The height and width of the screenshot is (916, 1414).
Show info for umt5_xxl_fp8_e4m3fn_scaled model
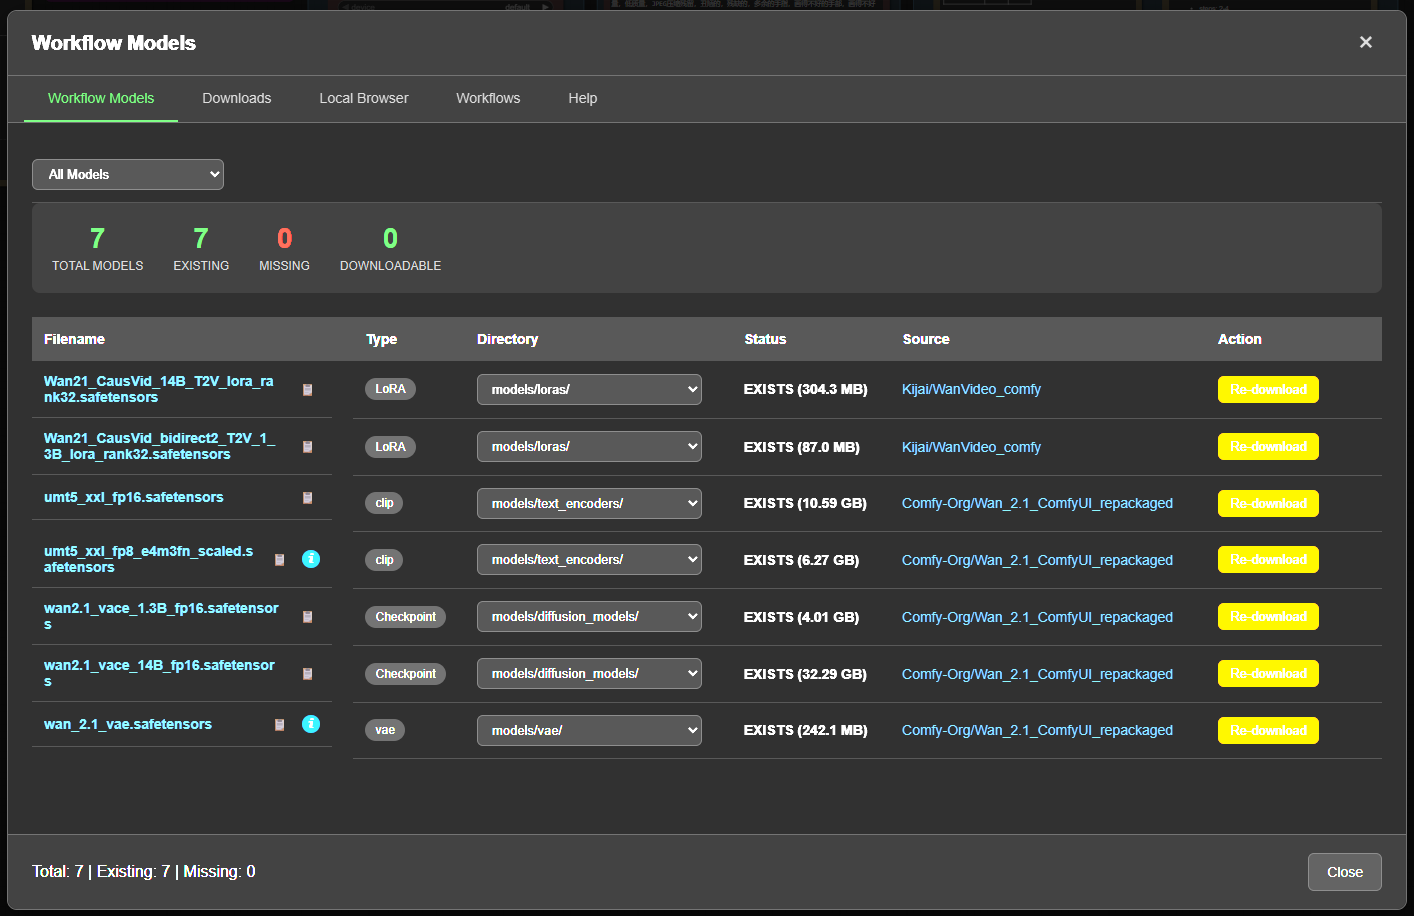[311, 559]
